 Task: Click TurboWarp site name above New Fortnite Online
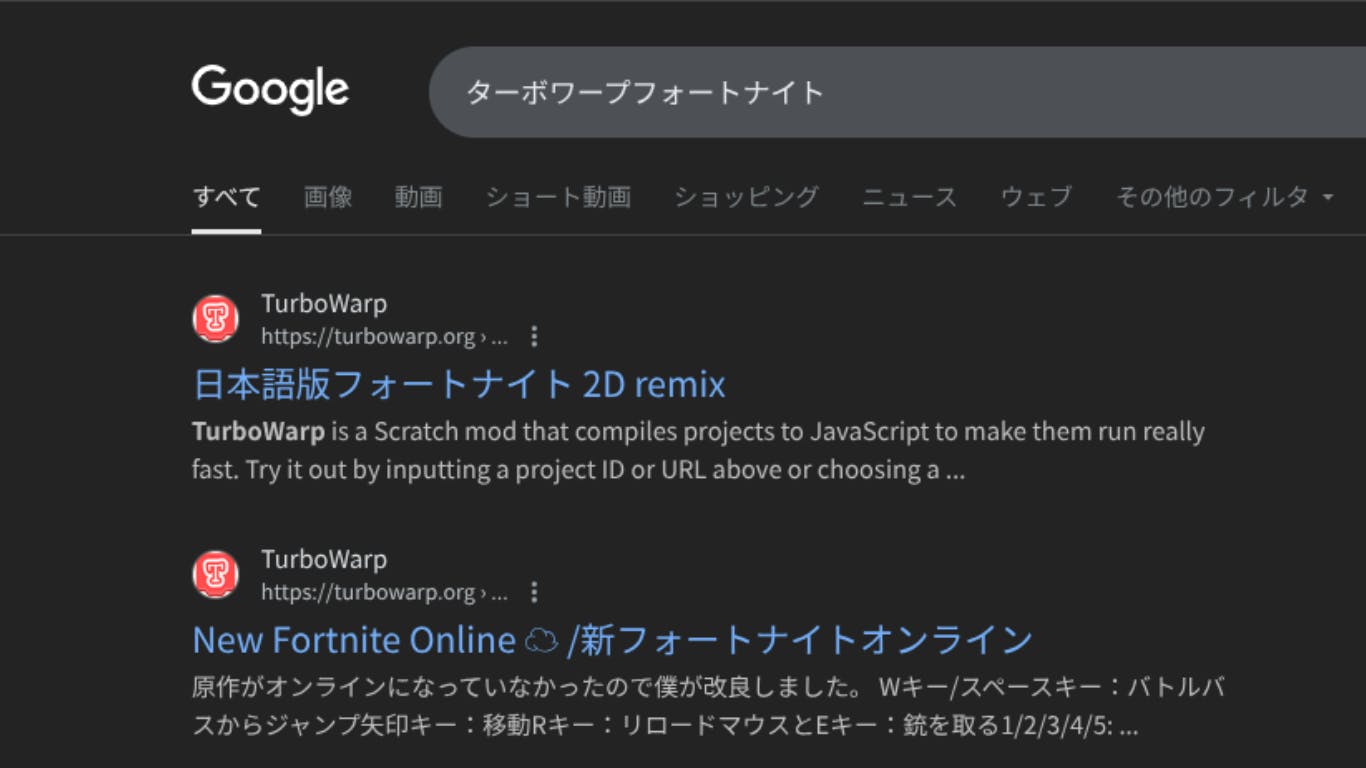[x=324, y=560]
